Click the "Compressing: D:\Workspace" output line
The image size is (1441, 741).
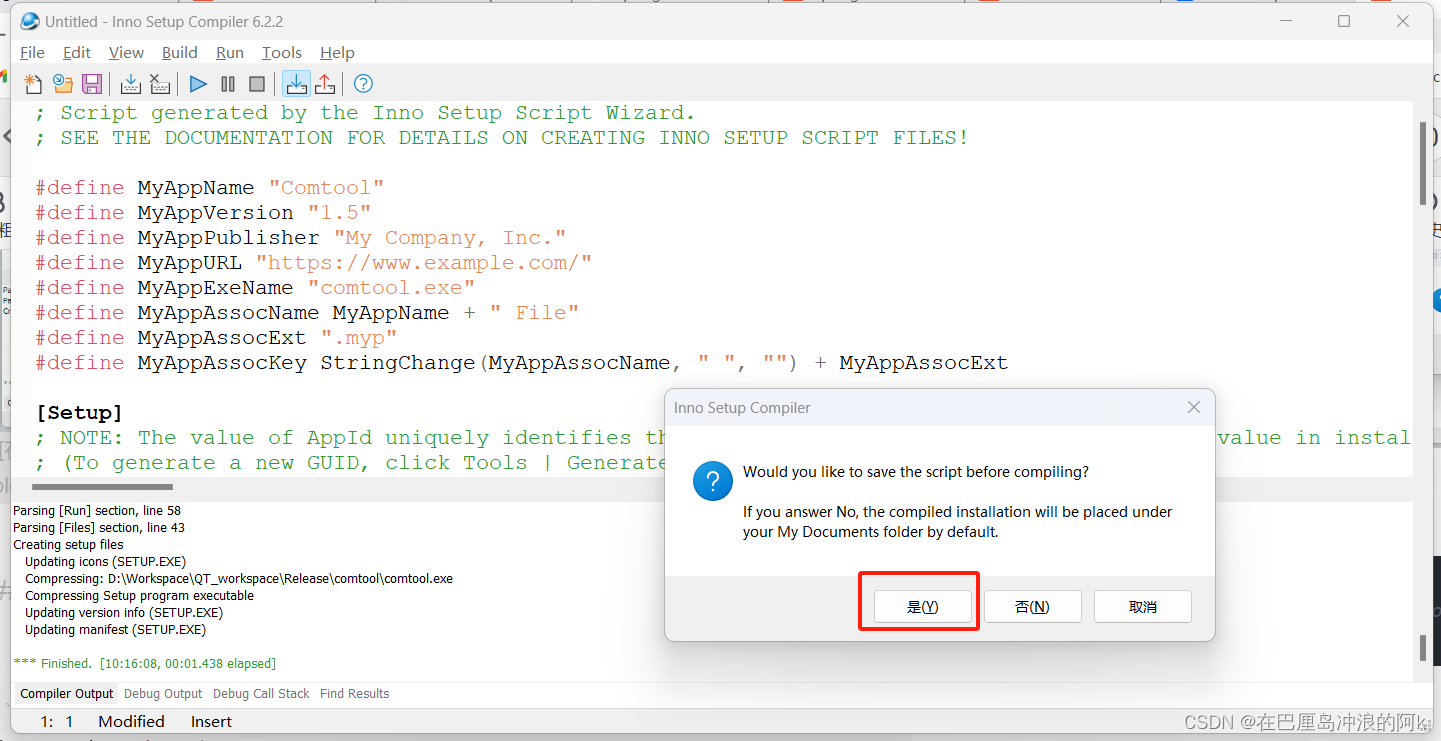[x=239, y=578]
